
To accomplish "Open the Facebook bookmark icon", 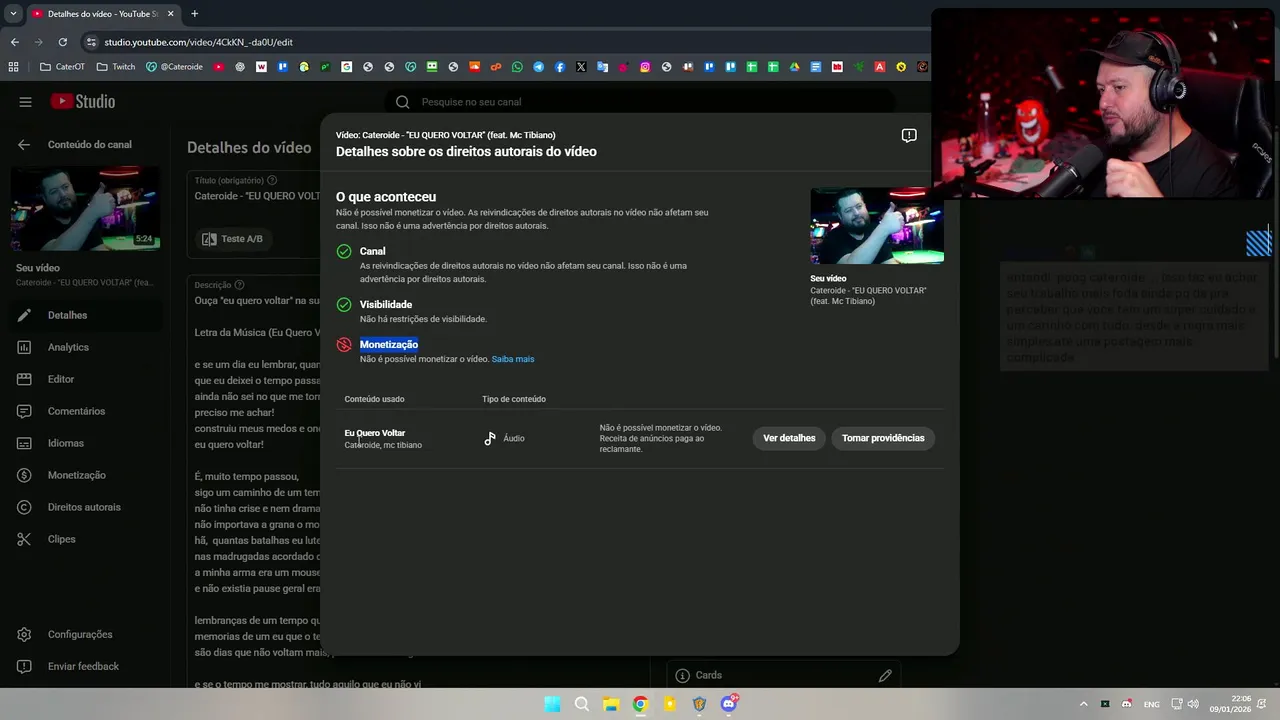I will [x=560, y=67].
